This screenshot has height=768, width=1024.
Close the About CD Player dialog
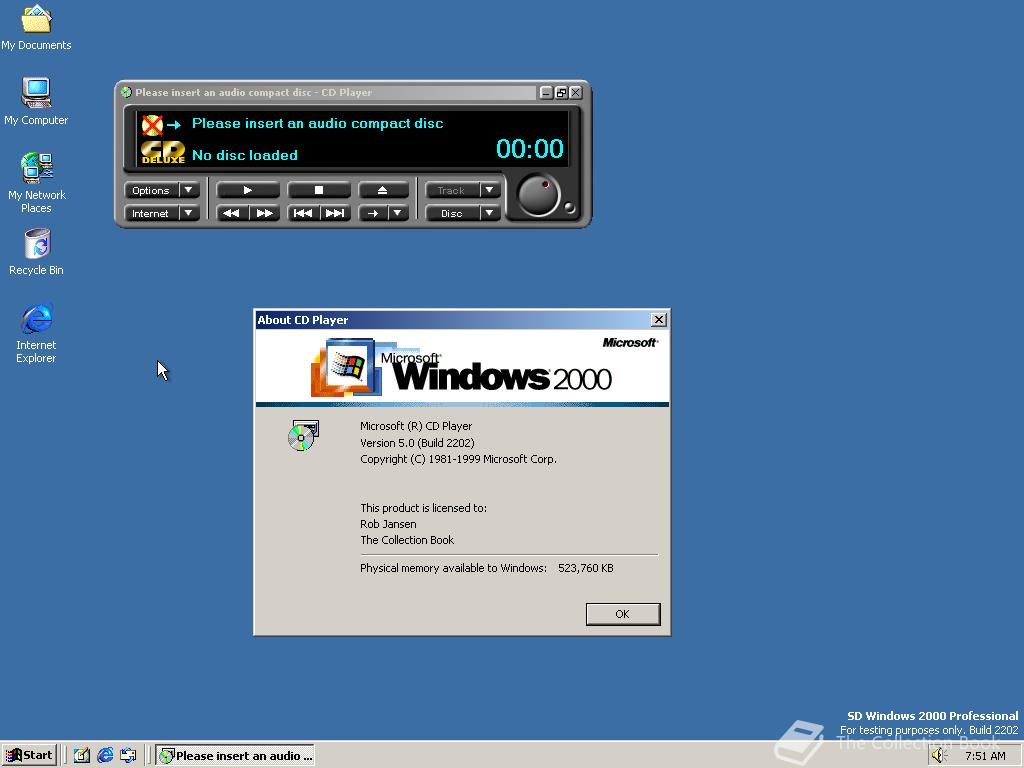659,319
